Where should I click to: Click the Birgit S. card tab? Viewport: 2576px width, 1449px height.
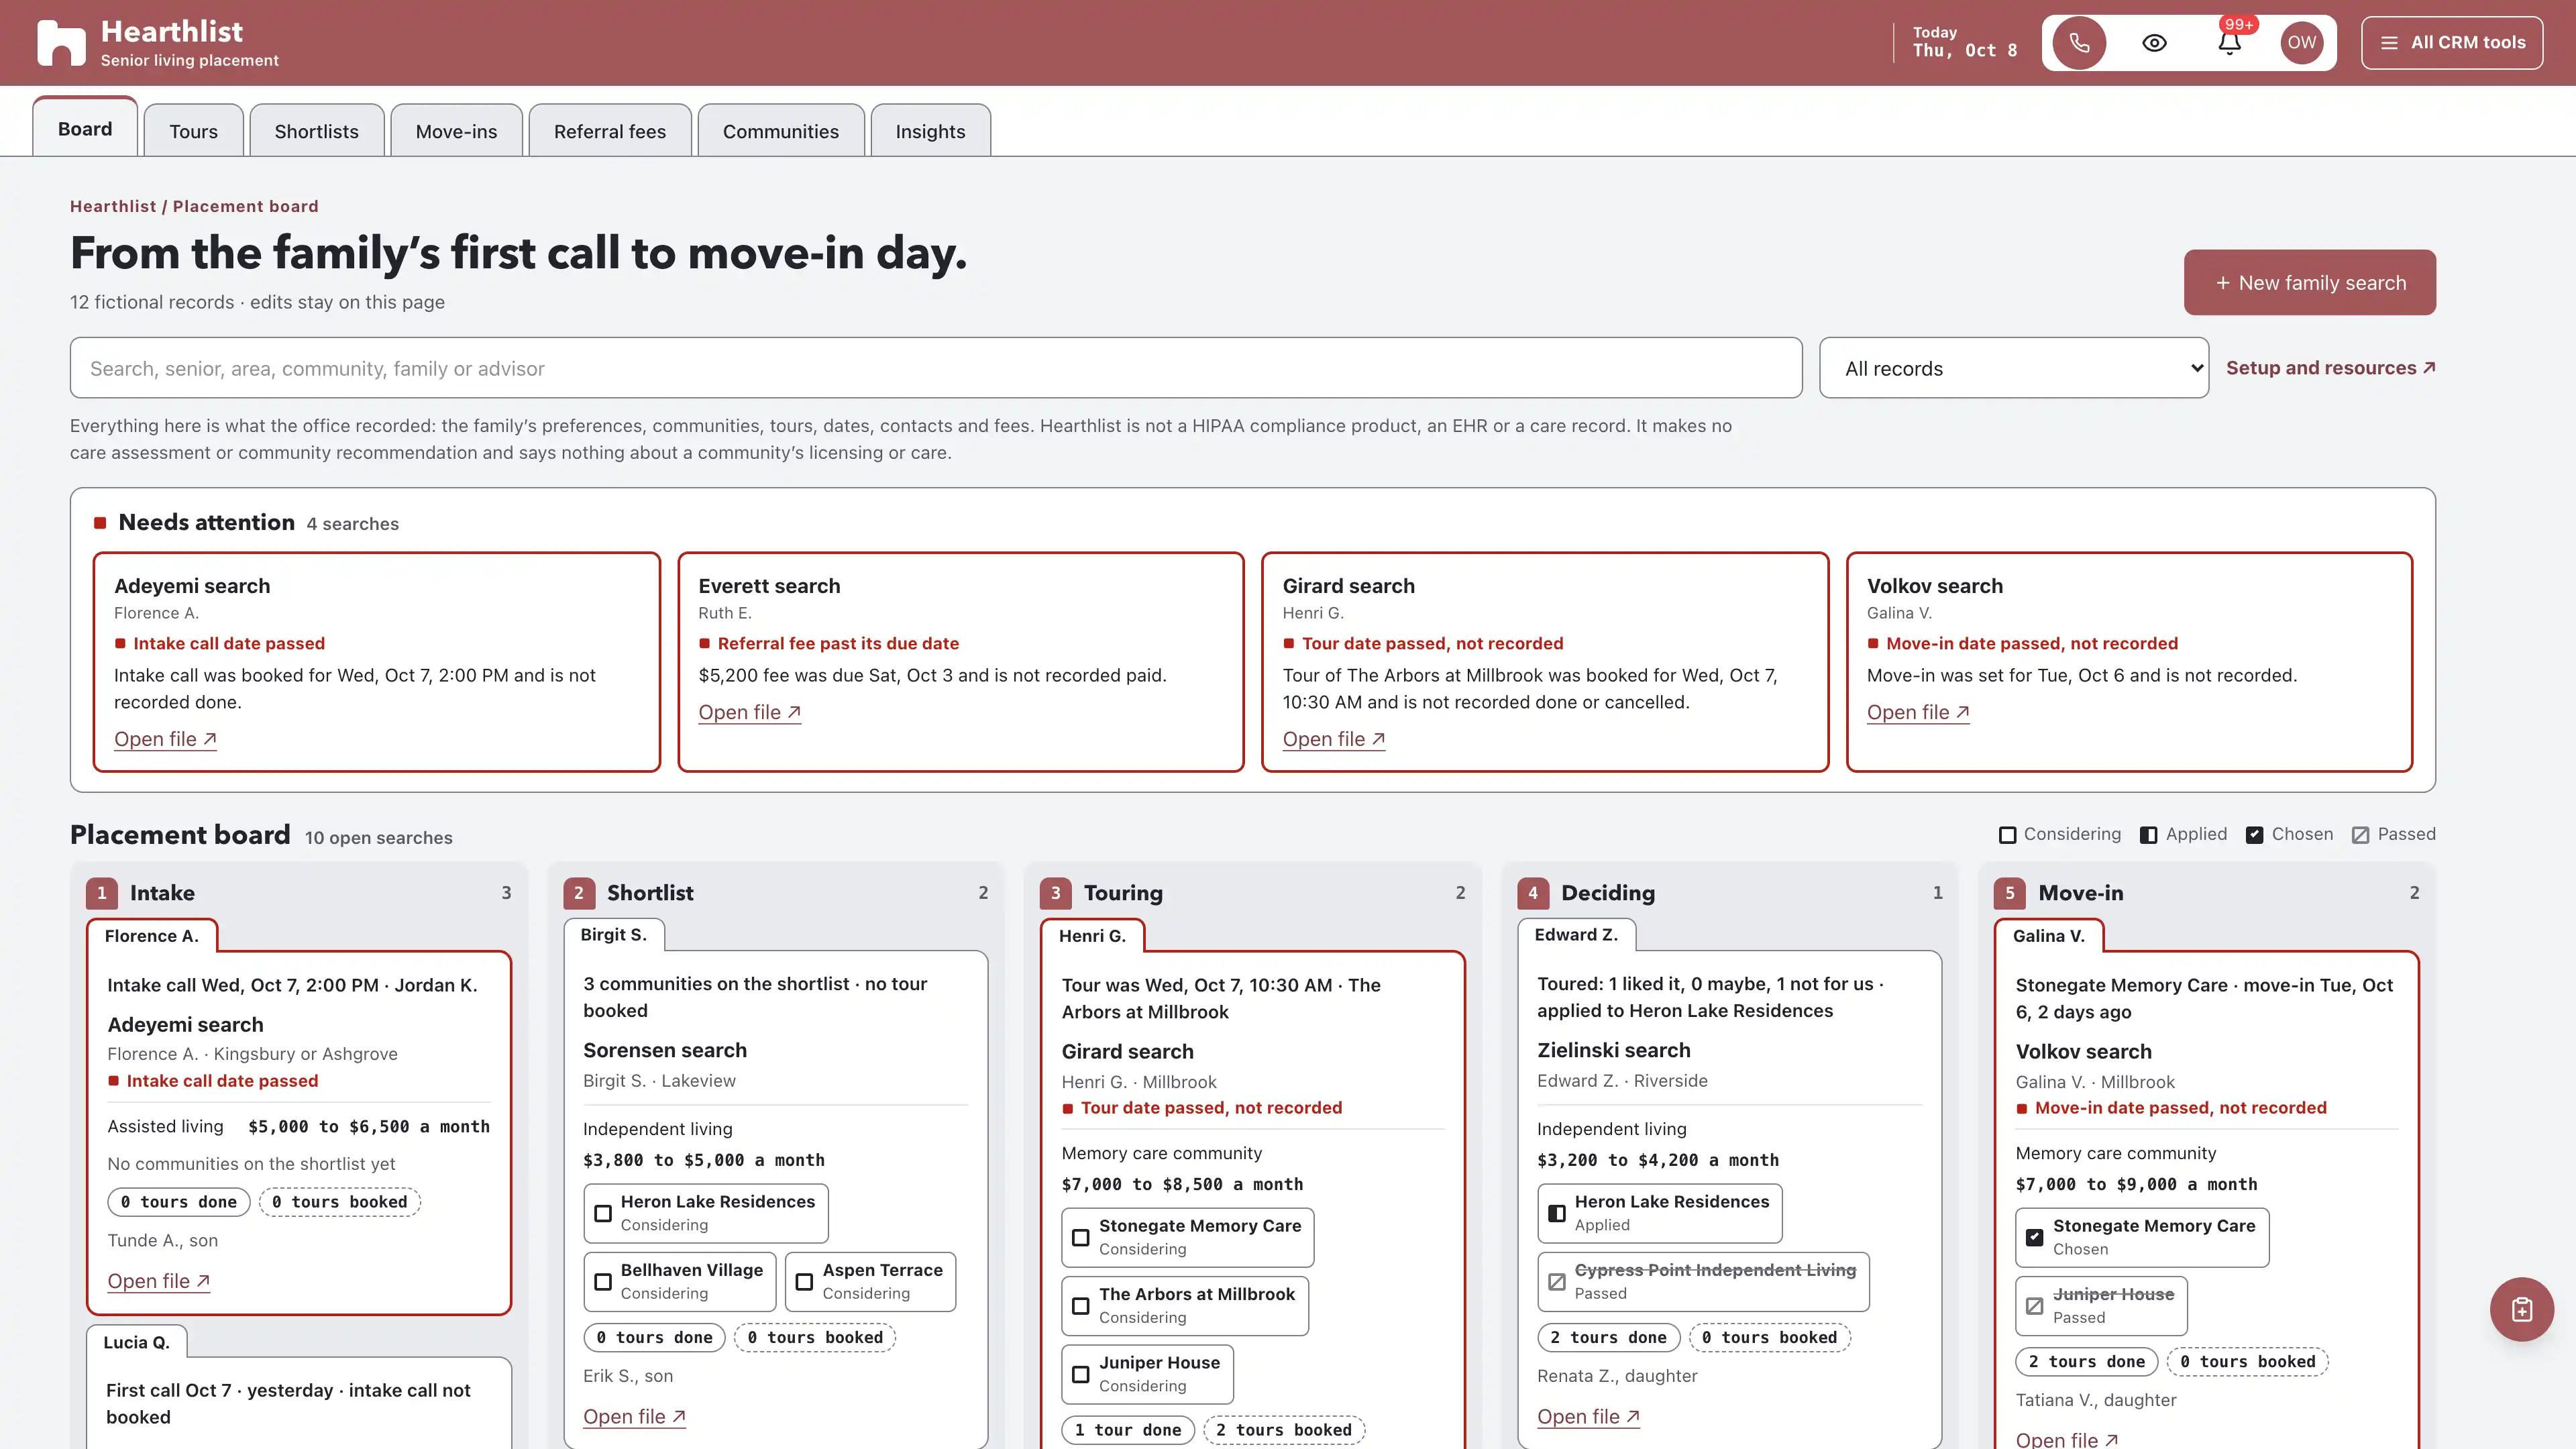(x=614, y=934)
